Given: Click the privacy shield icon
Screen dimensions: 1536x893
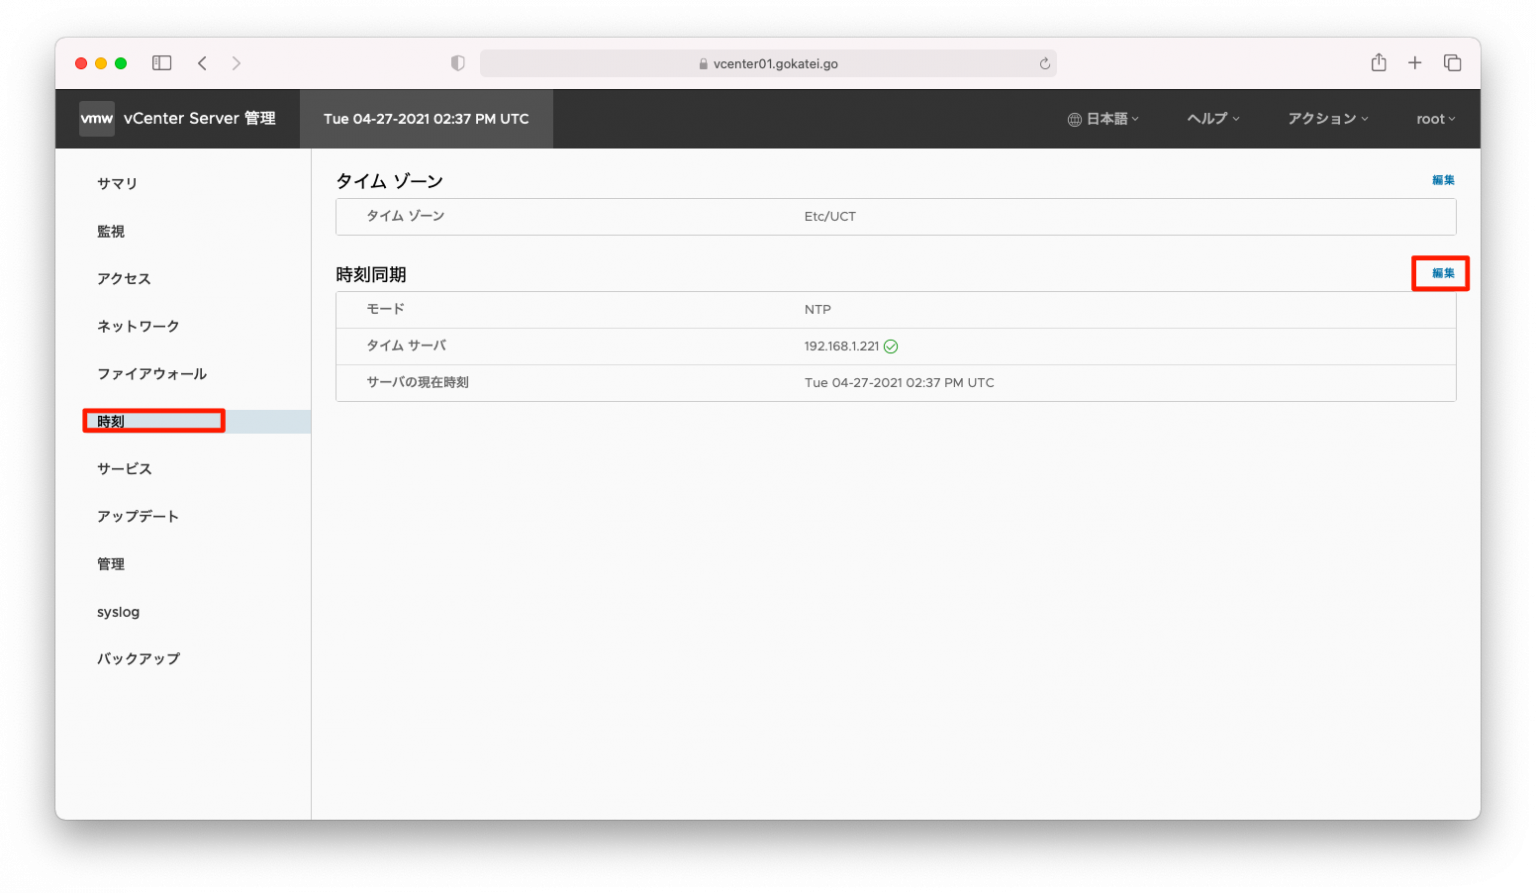Looking at the screenshot, I should coord(458,63).
